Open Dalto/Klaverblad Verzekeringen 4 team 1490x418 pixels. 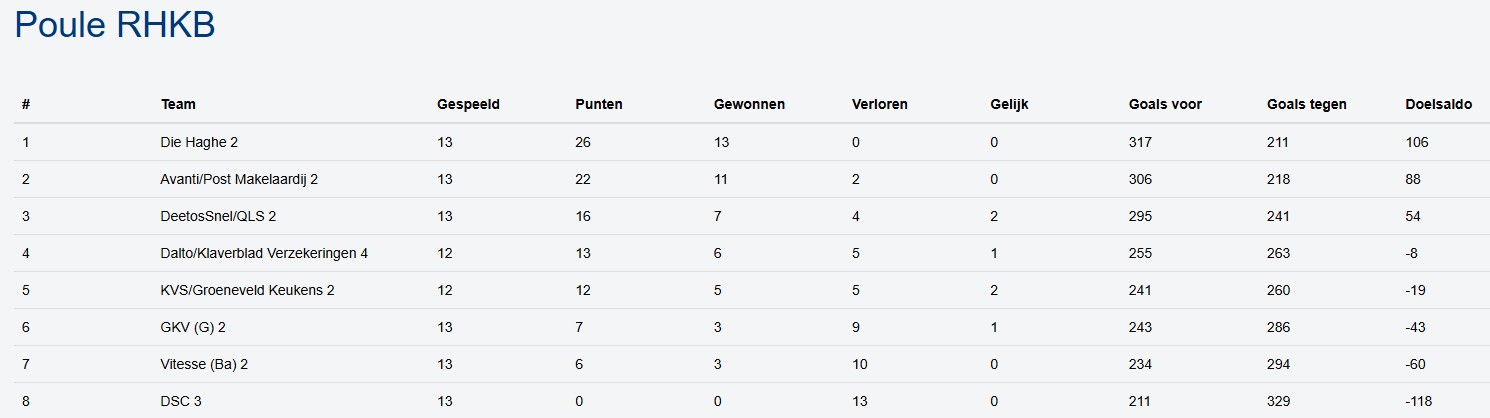[264, 254]
